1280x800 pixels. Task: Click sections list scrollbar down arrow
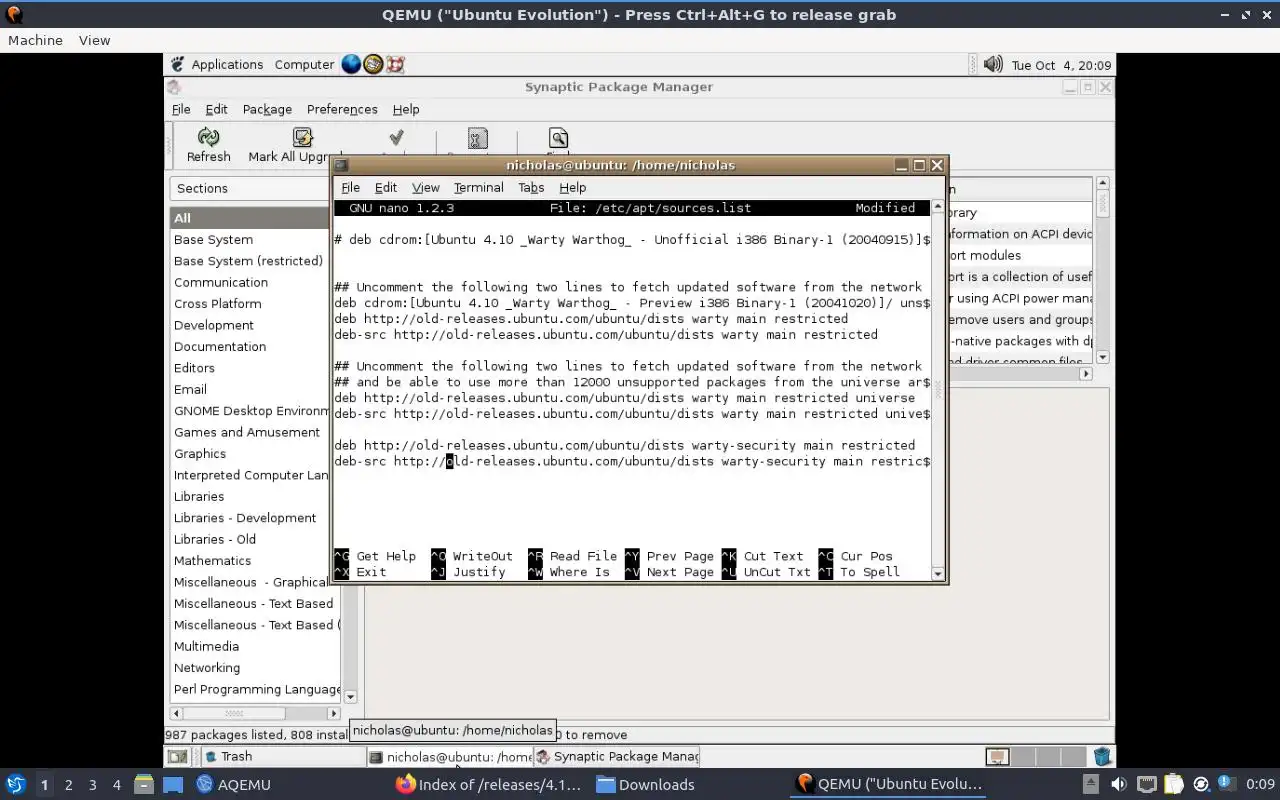click(x=350, y=696)
